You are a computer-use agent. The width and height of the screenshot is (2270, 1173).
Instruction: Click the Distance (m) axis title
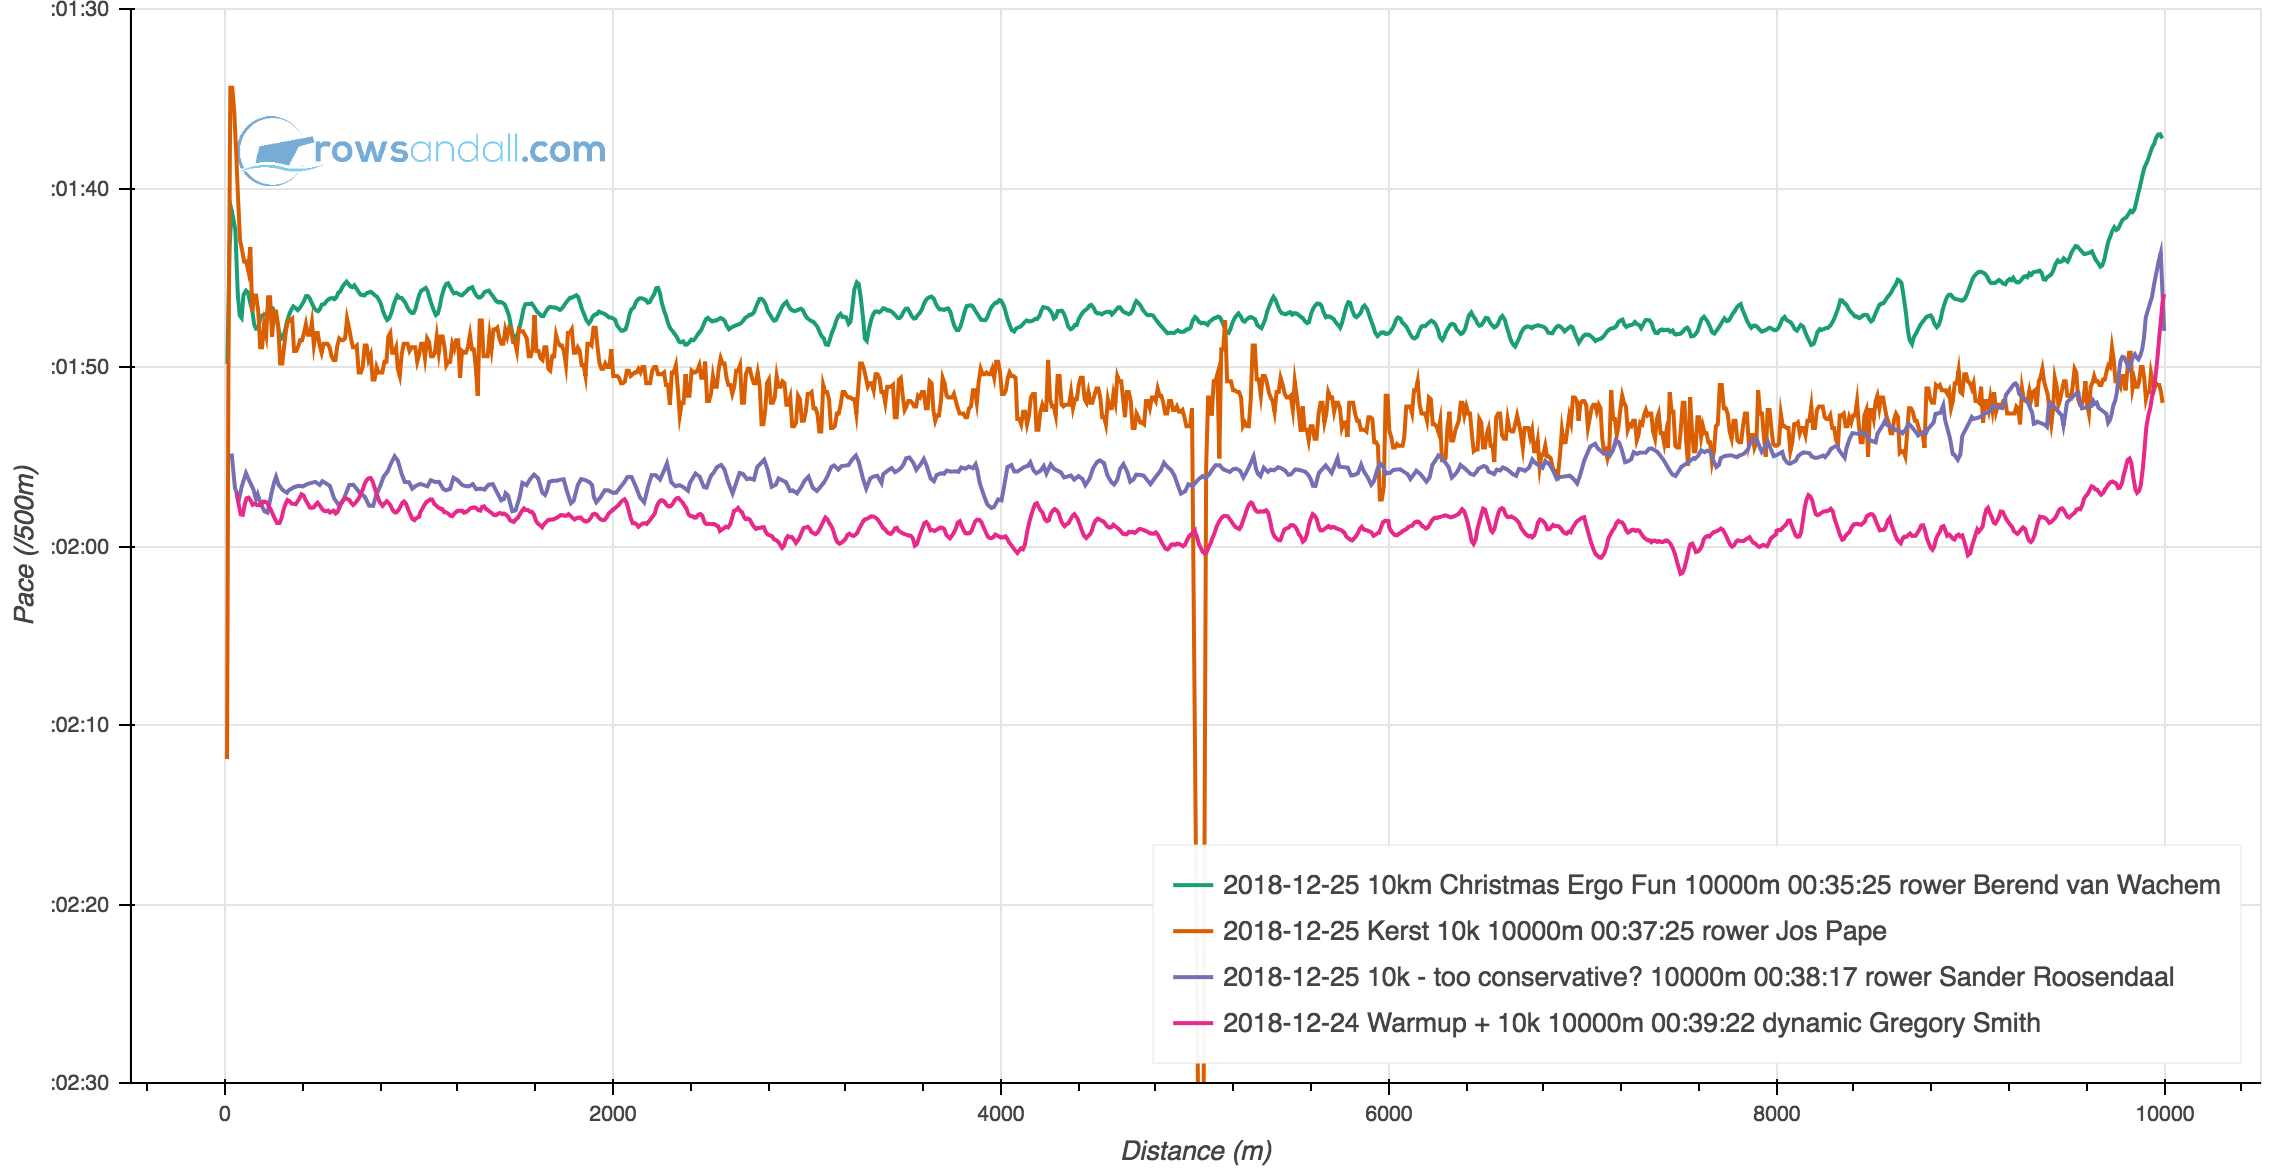pos(1196,1151)
